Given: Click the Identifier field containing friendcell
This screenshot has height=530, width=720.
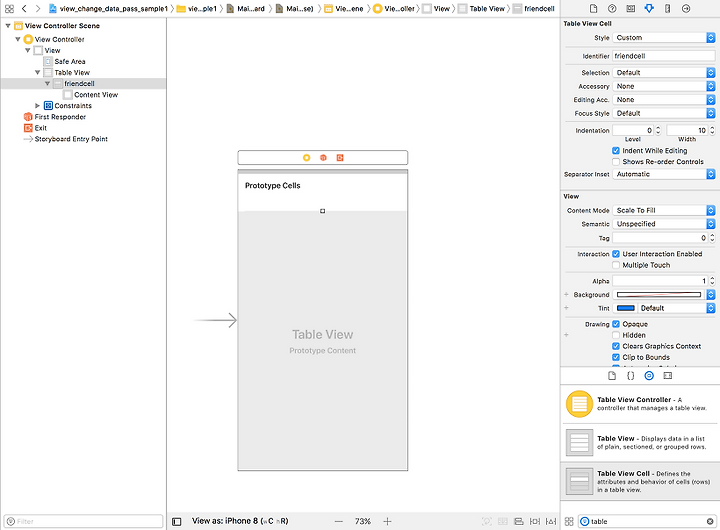Looking at the screenshot, I should click(x=664, y=56).
